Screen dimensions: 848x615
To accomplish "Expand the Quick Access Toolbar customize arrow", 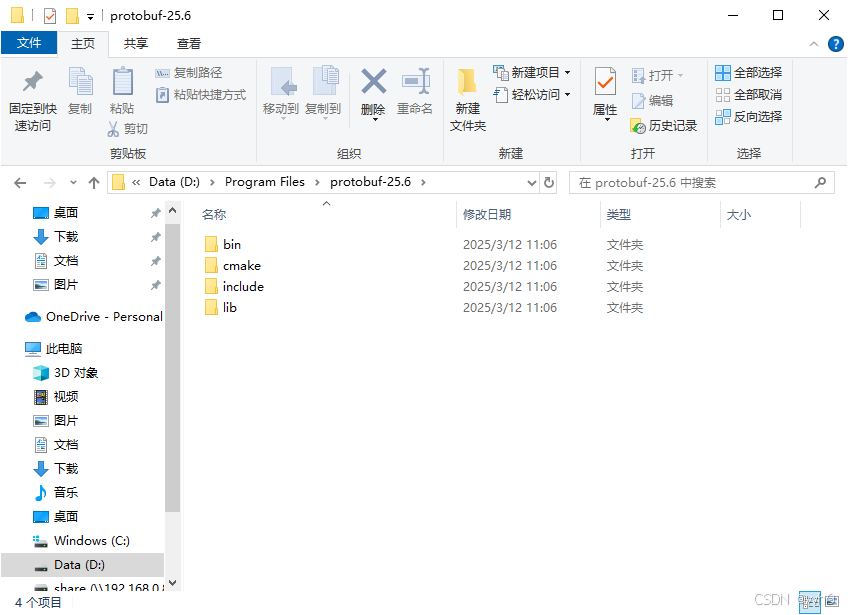I will pos(90,15).
